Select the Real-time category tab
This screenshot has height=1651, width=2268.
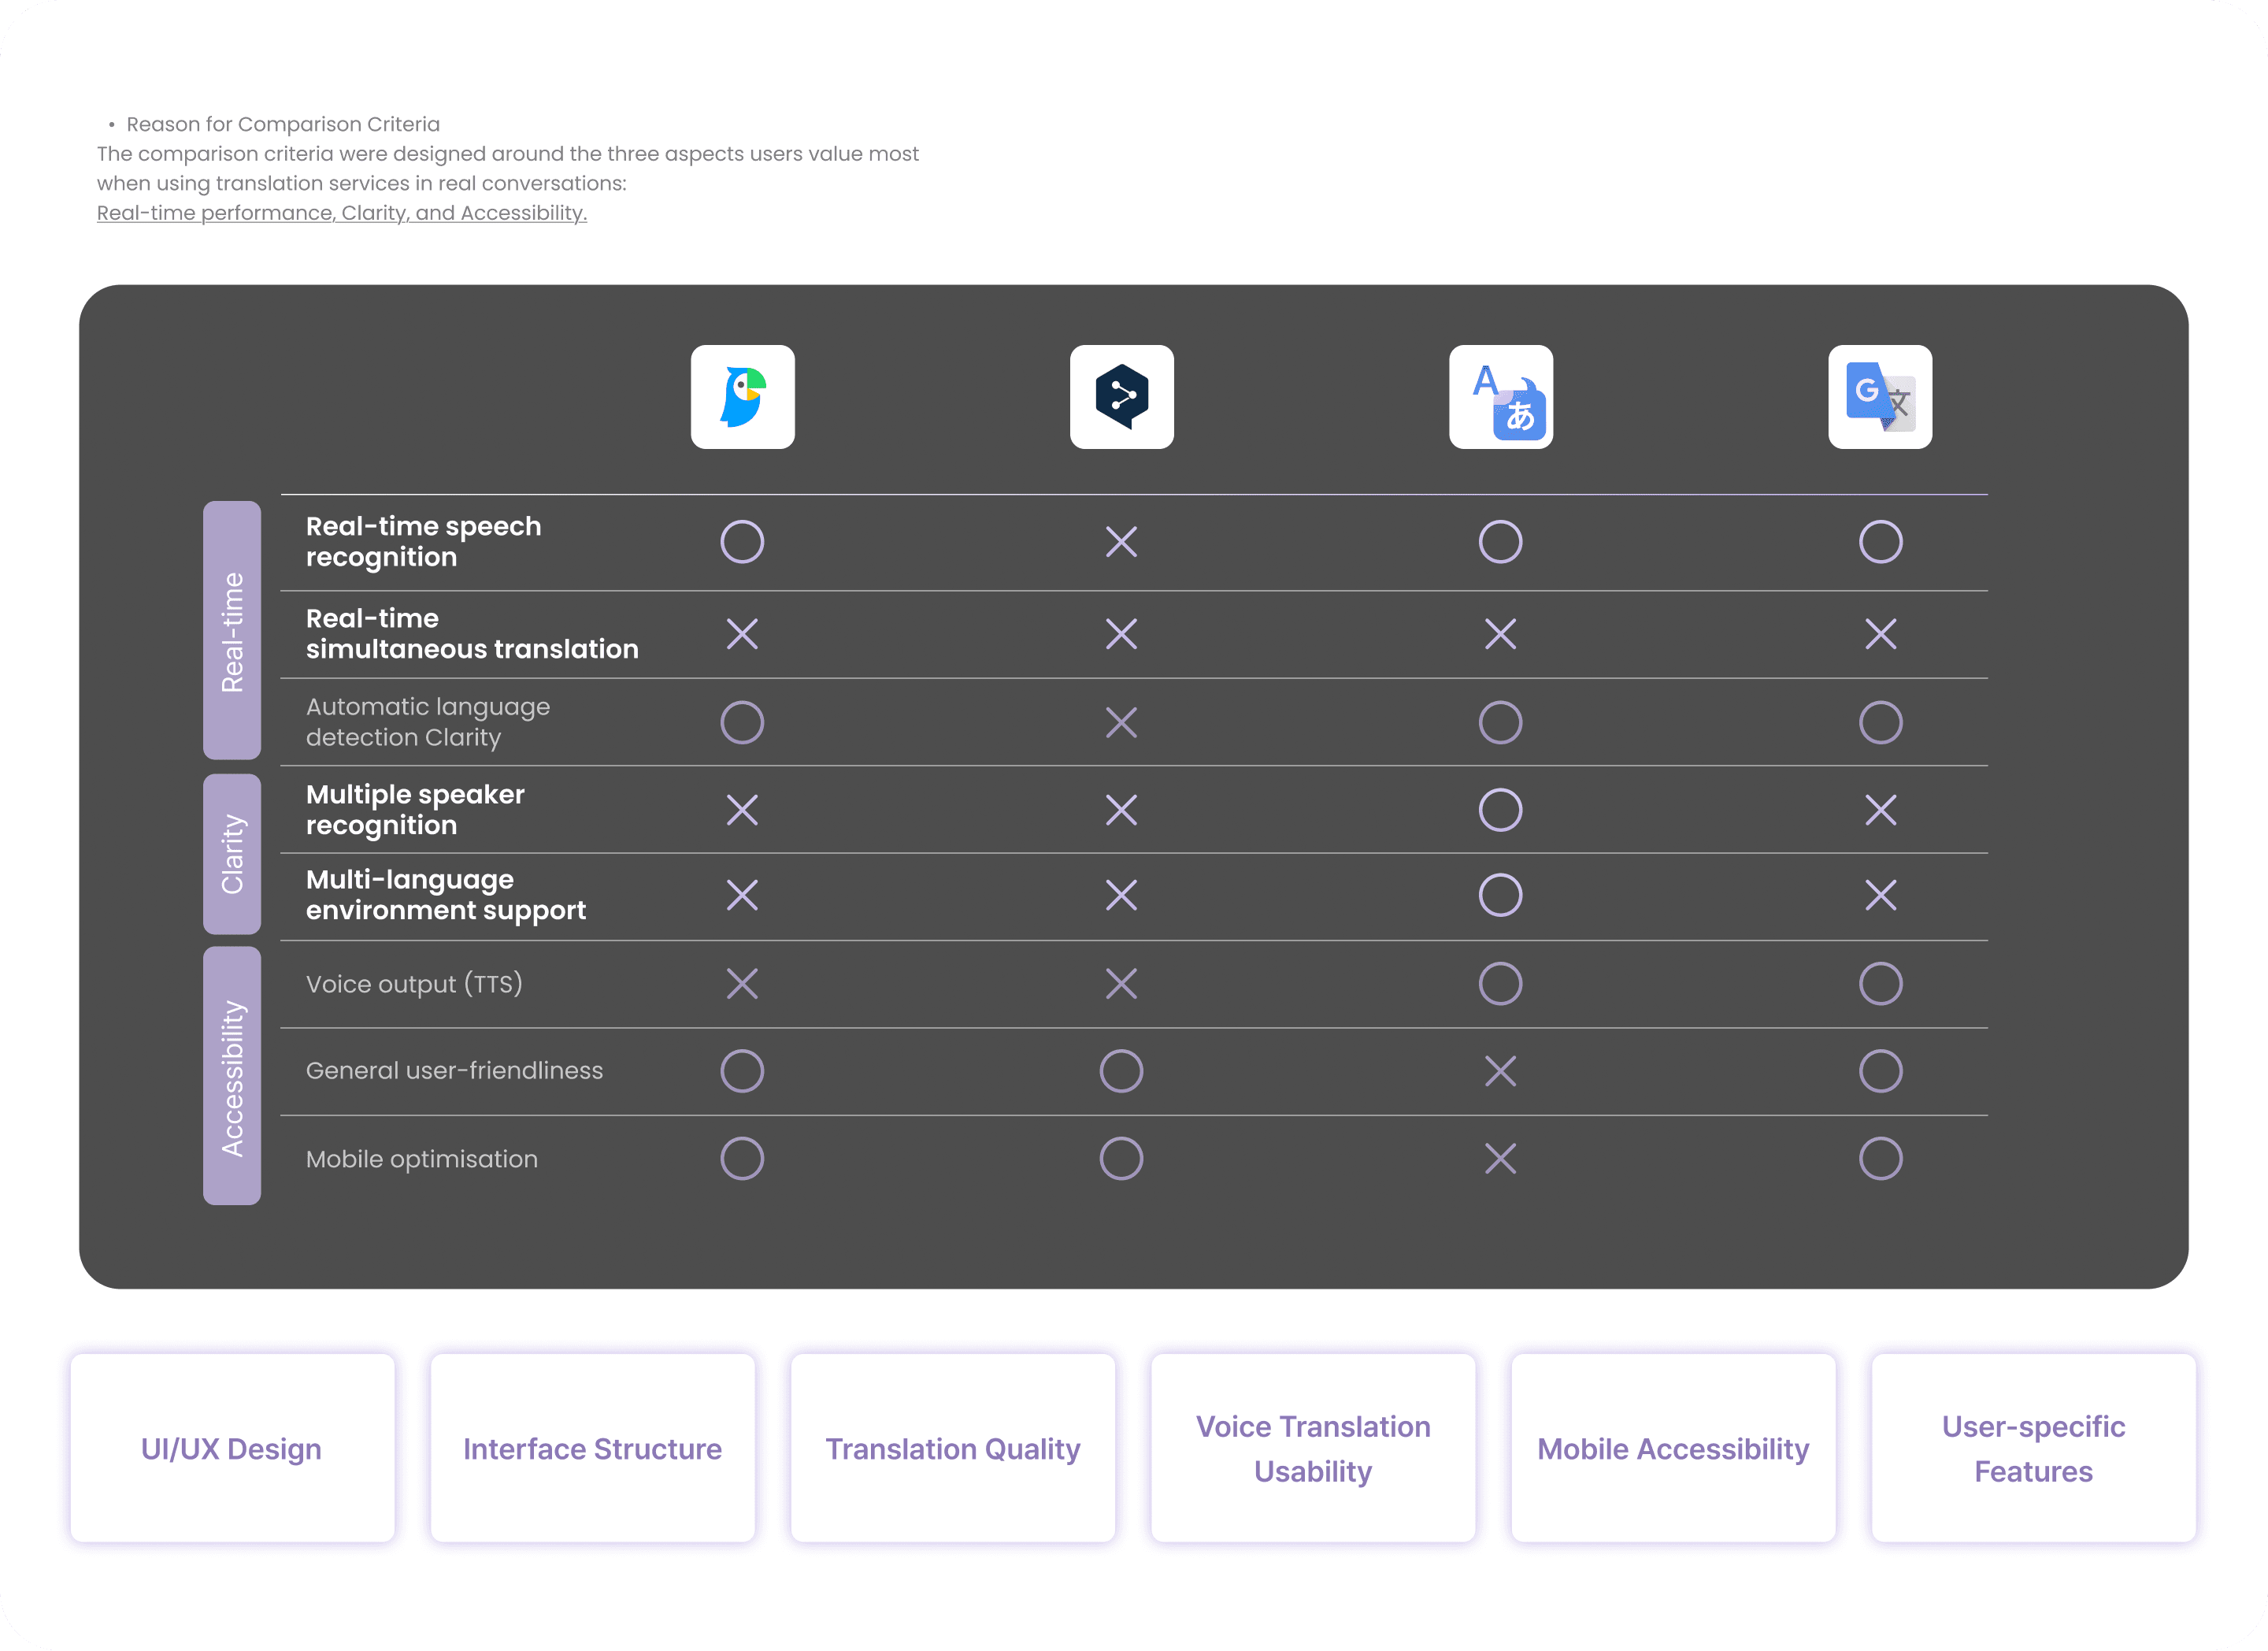(x=232, y=631)
